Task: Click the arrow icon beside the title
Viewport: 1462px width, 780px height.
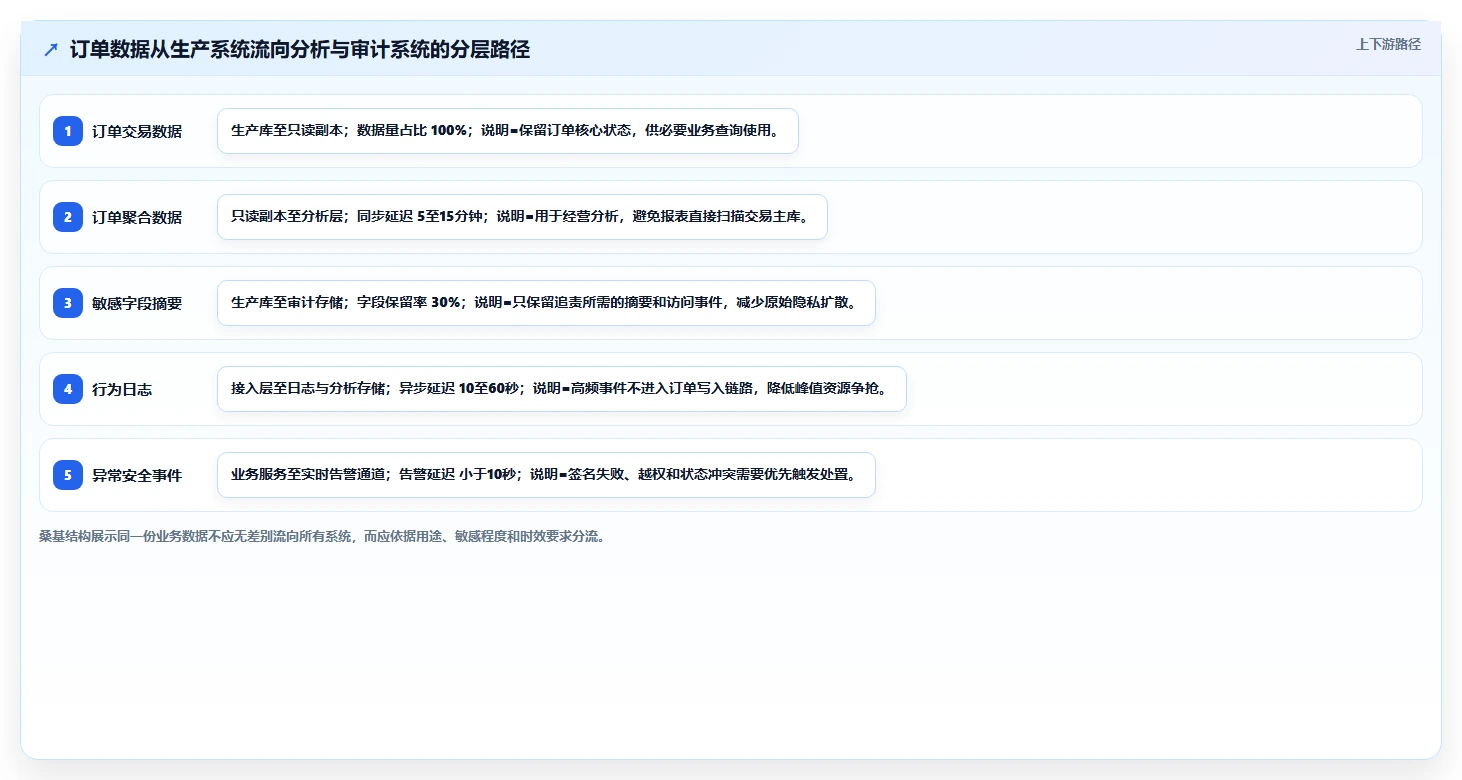Action: coord(51,49)
